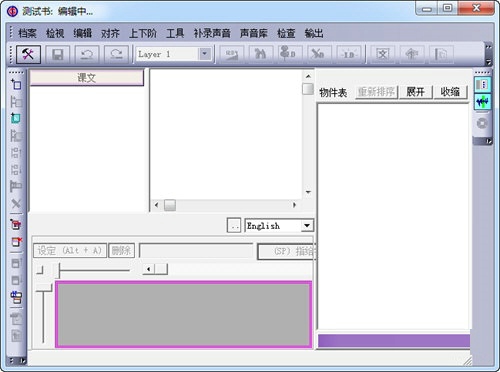The width and height of the screenshot is (500, 372).
Task: Click the scroll down arrow of text area
Action: tap(308, 192)
